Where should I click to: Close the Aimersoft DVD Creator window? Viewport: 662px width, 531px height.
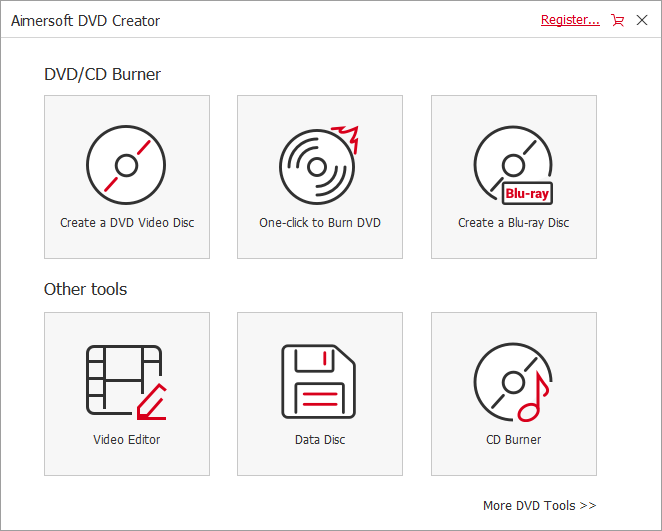(642, 20)
